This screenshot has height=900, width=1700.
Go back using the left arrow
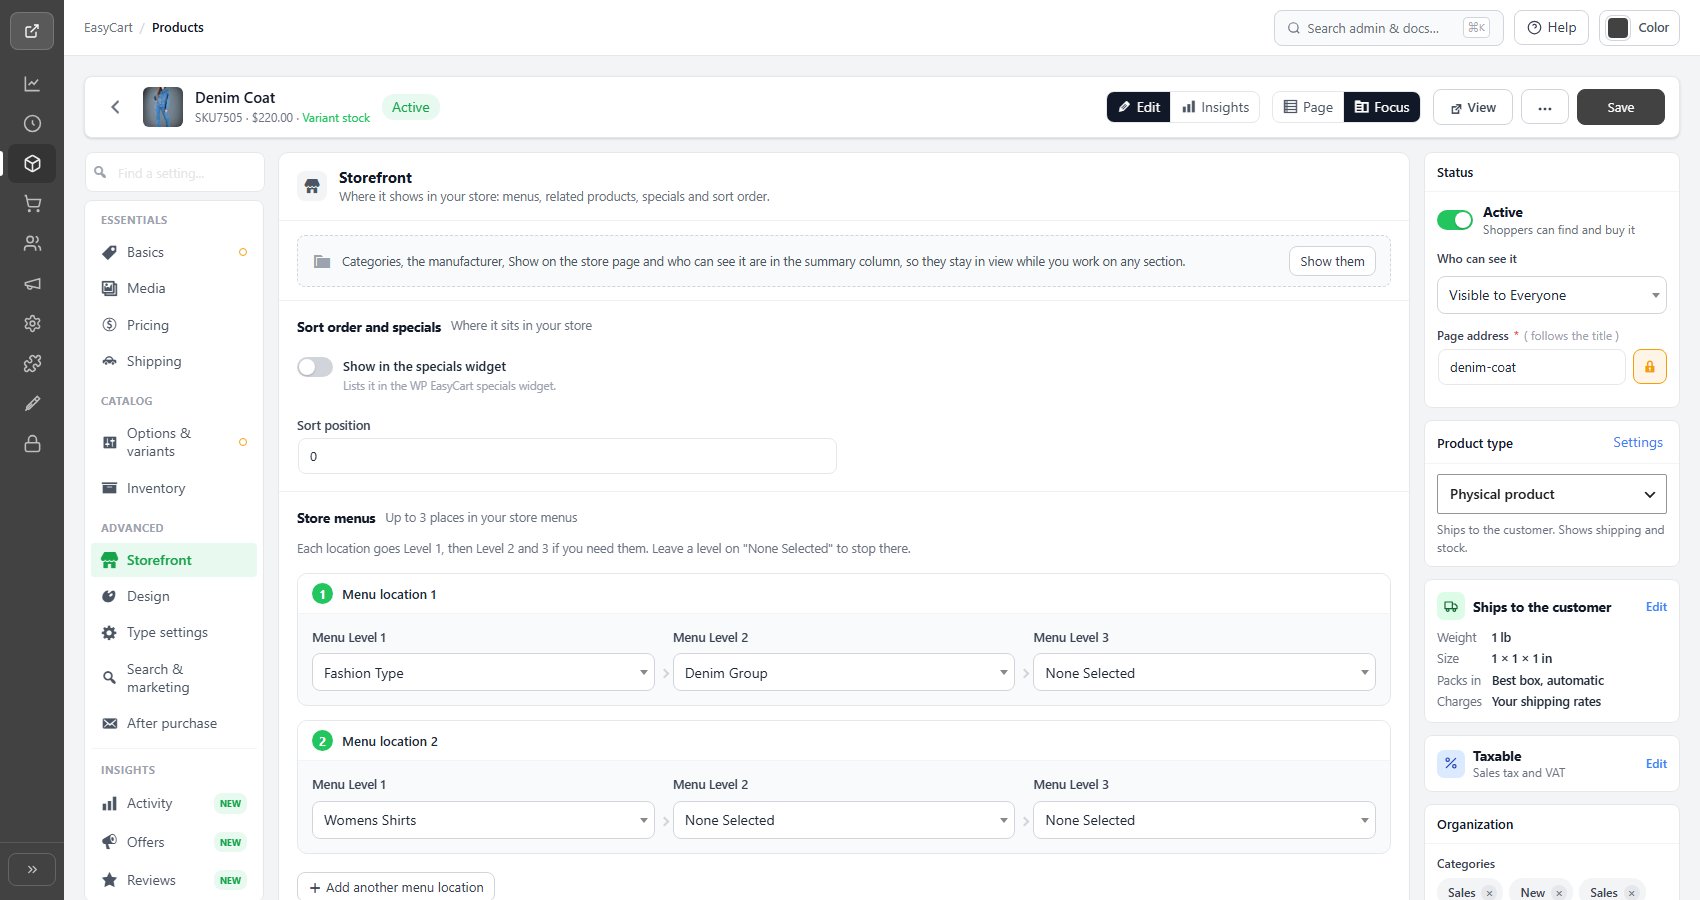(x=115, y=107)
